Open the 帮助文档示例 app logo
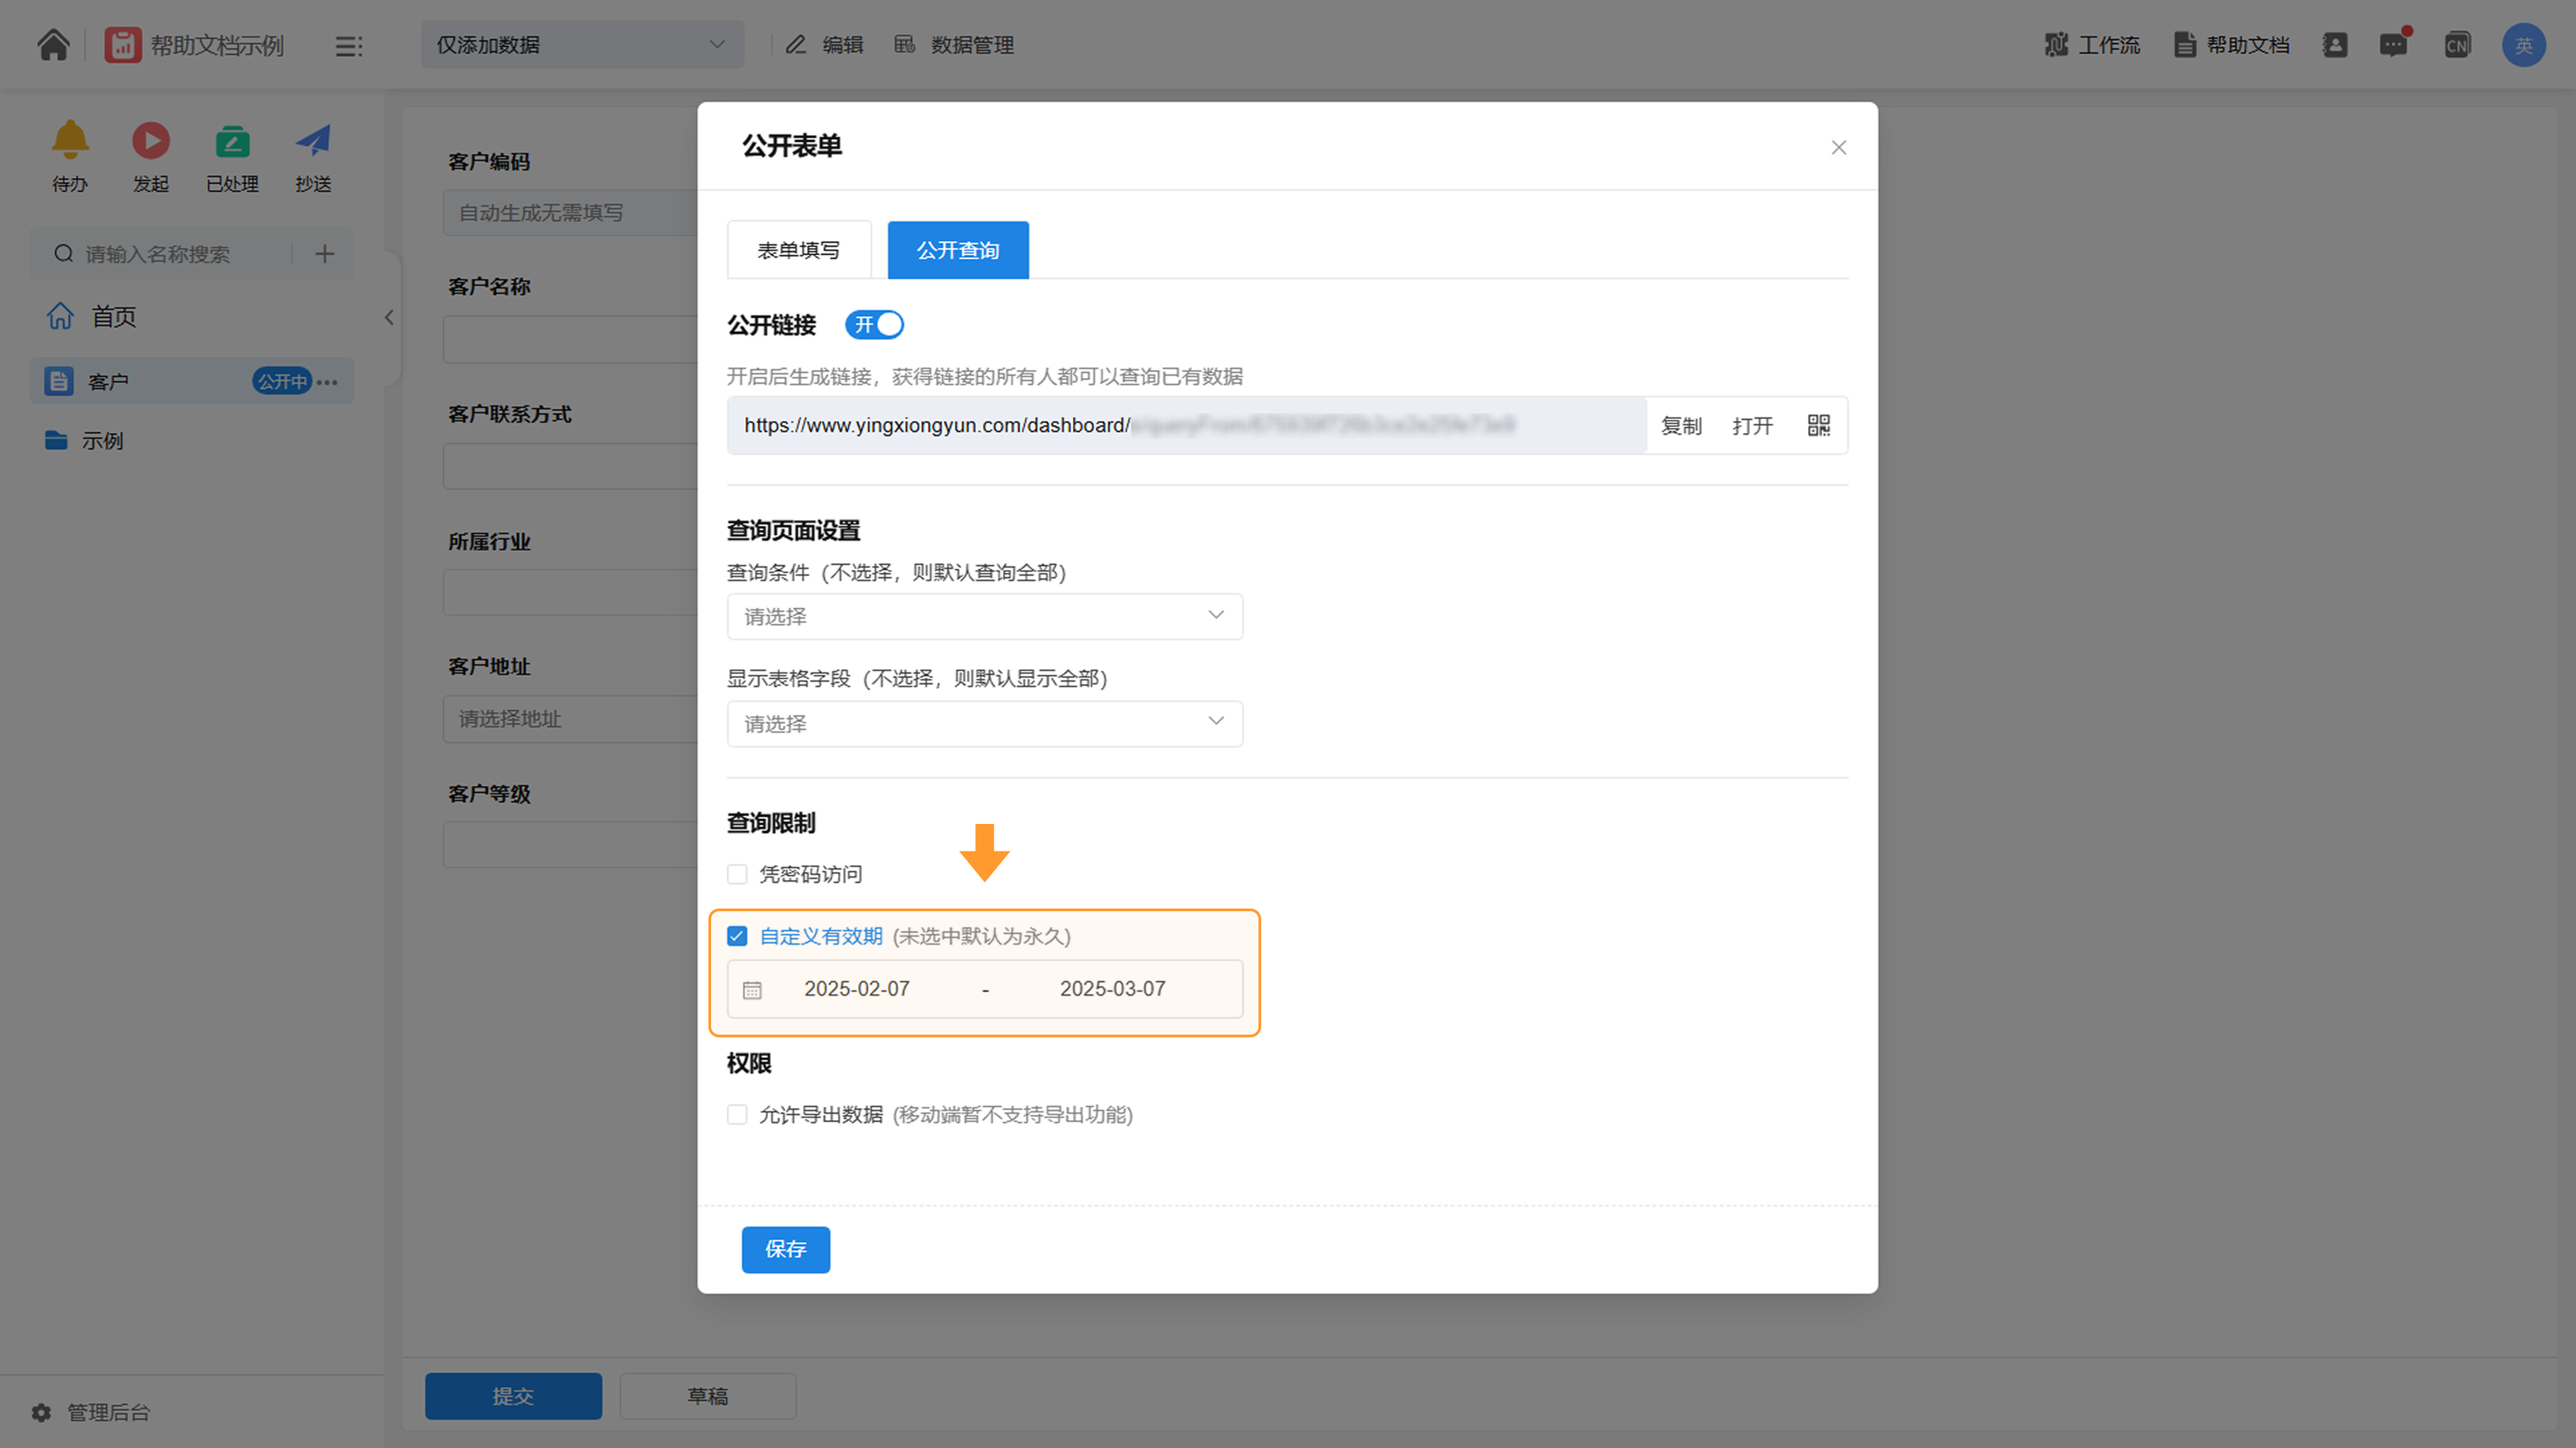This screenshot has height=1448, width=2576. coord(123,45)
